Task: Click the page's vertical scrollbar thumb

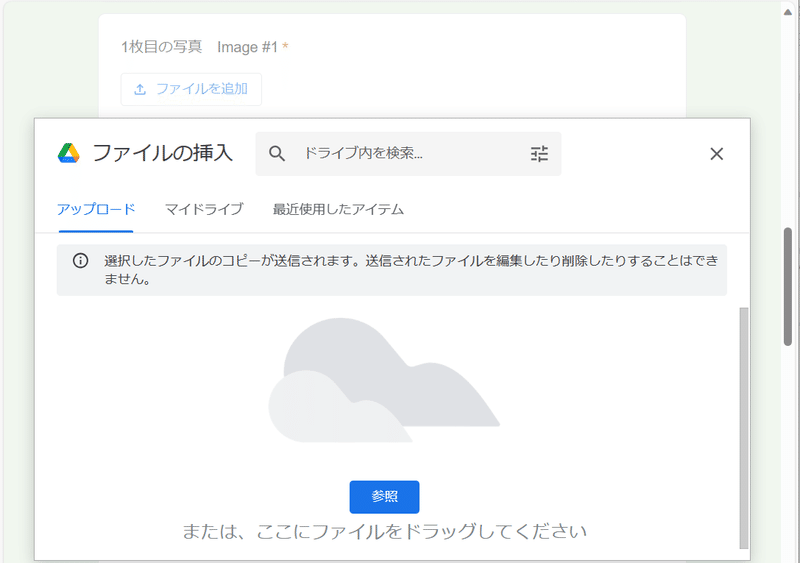Action: pyautogui.click(x=788, y=287)
